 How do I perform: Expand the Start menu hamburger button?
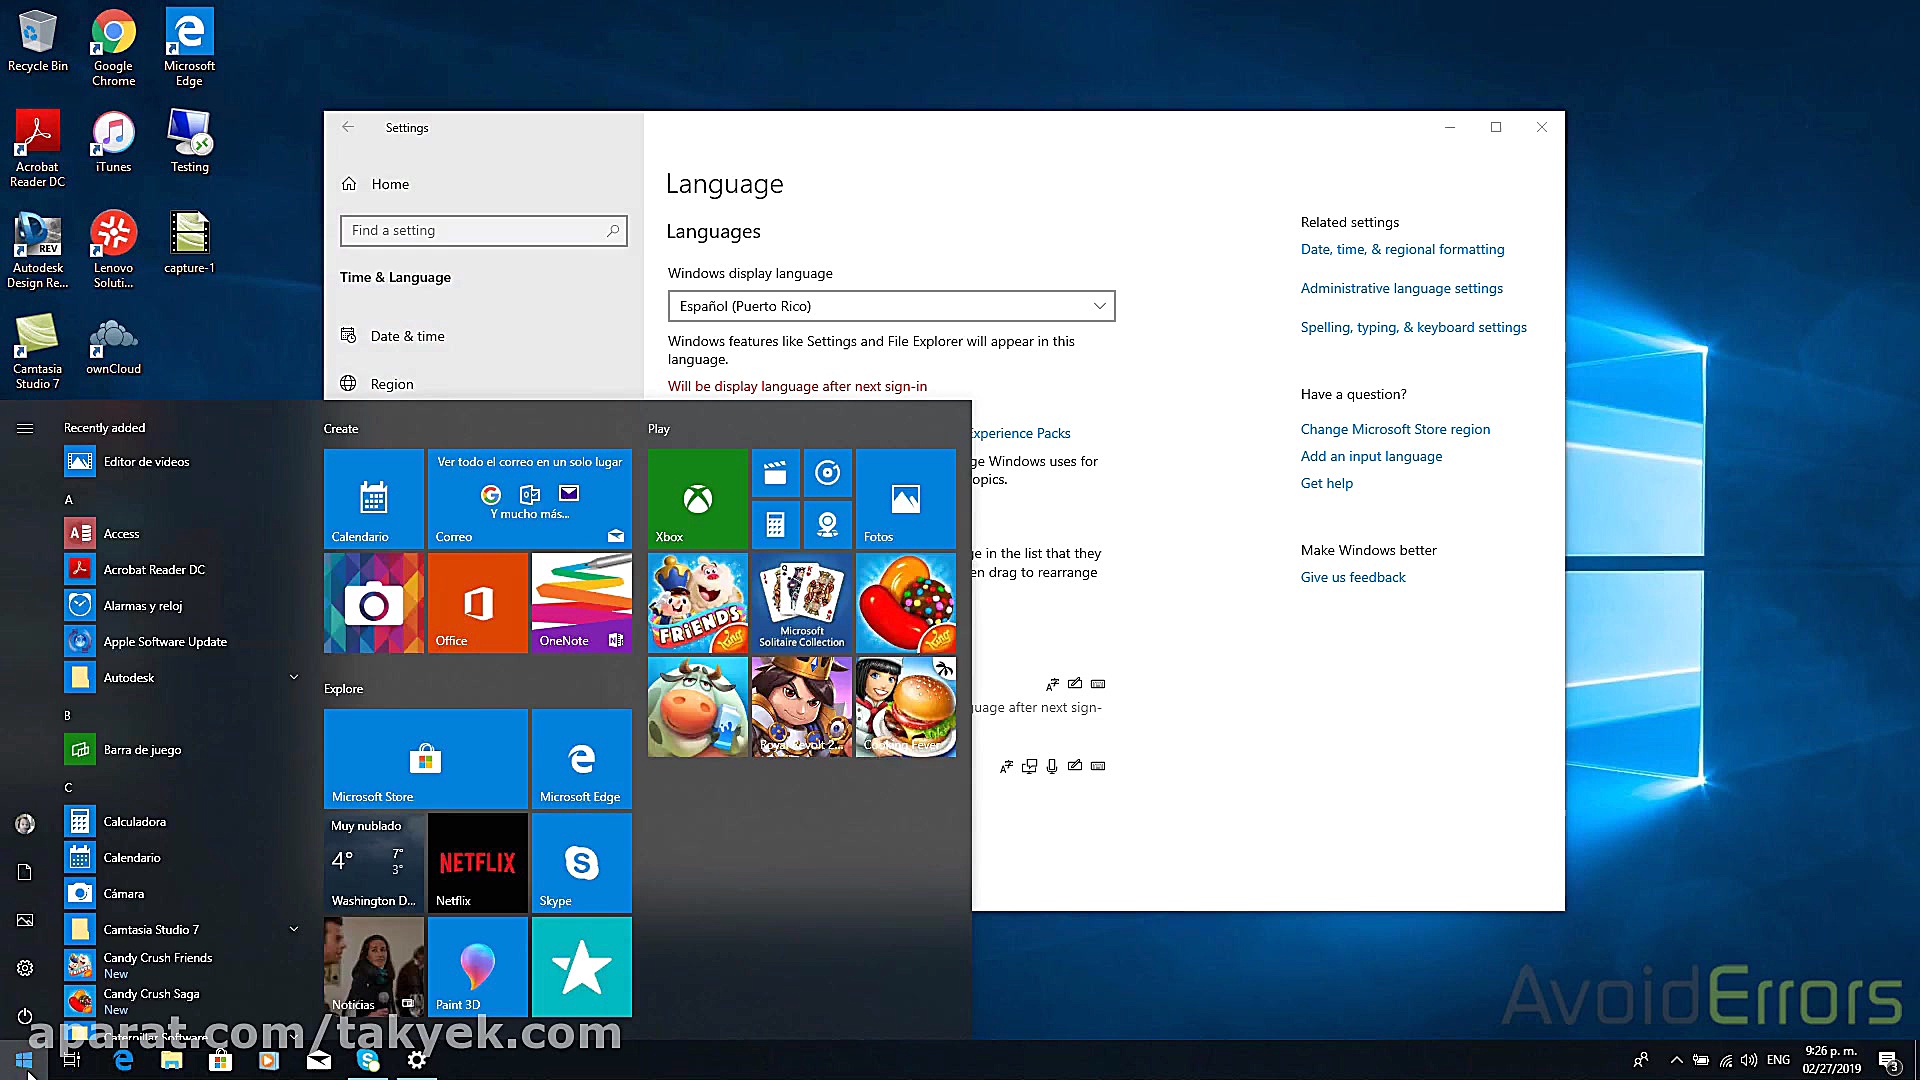pyautogui.click(x=25, y=428)
